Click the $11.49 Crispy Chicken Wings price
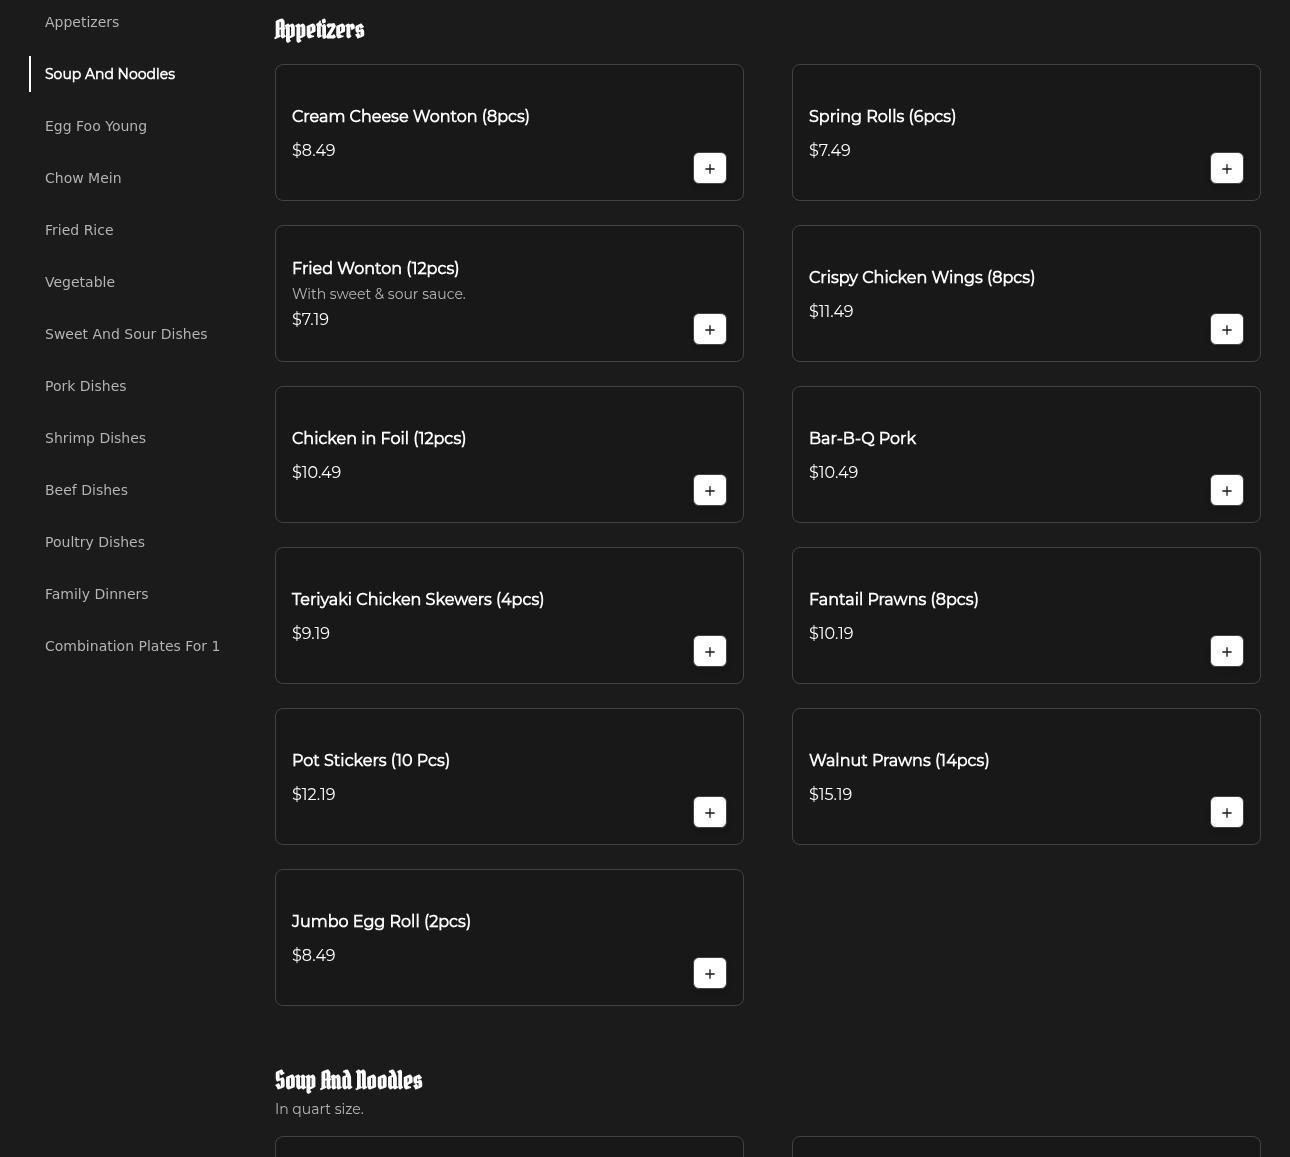Viewport: 1290px width, 1157px height. [831, 312]
